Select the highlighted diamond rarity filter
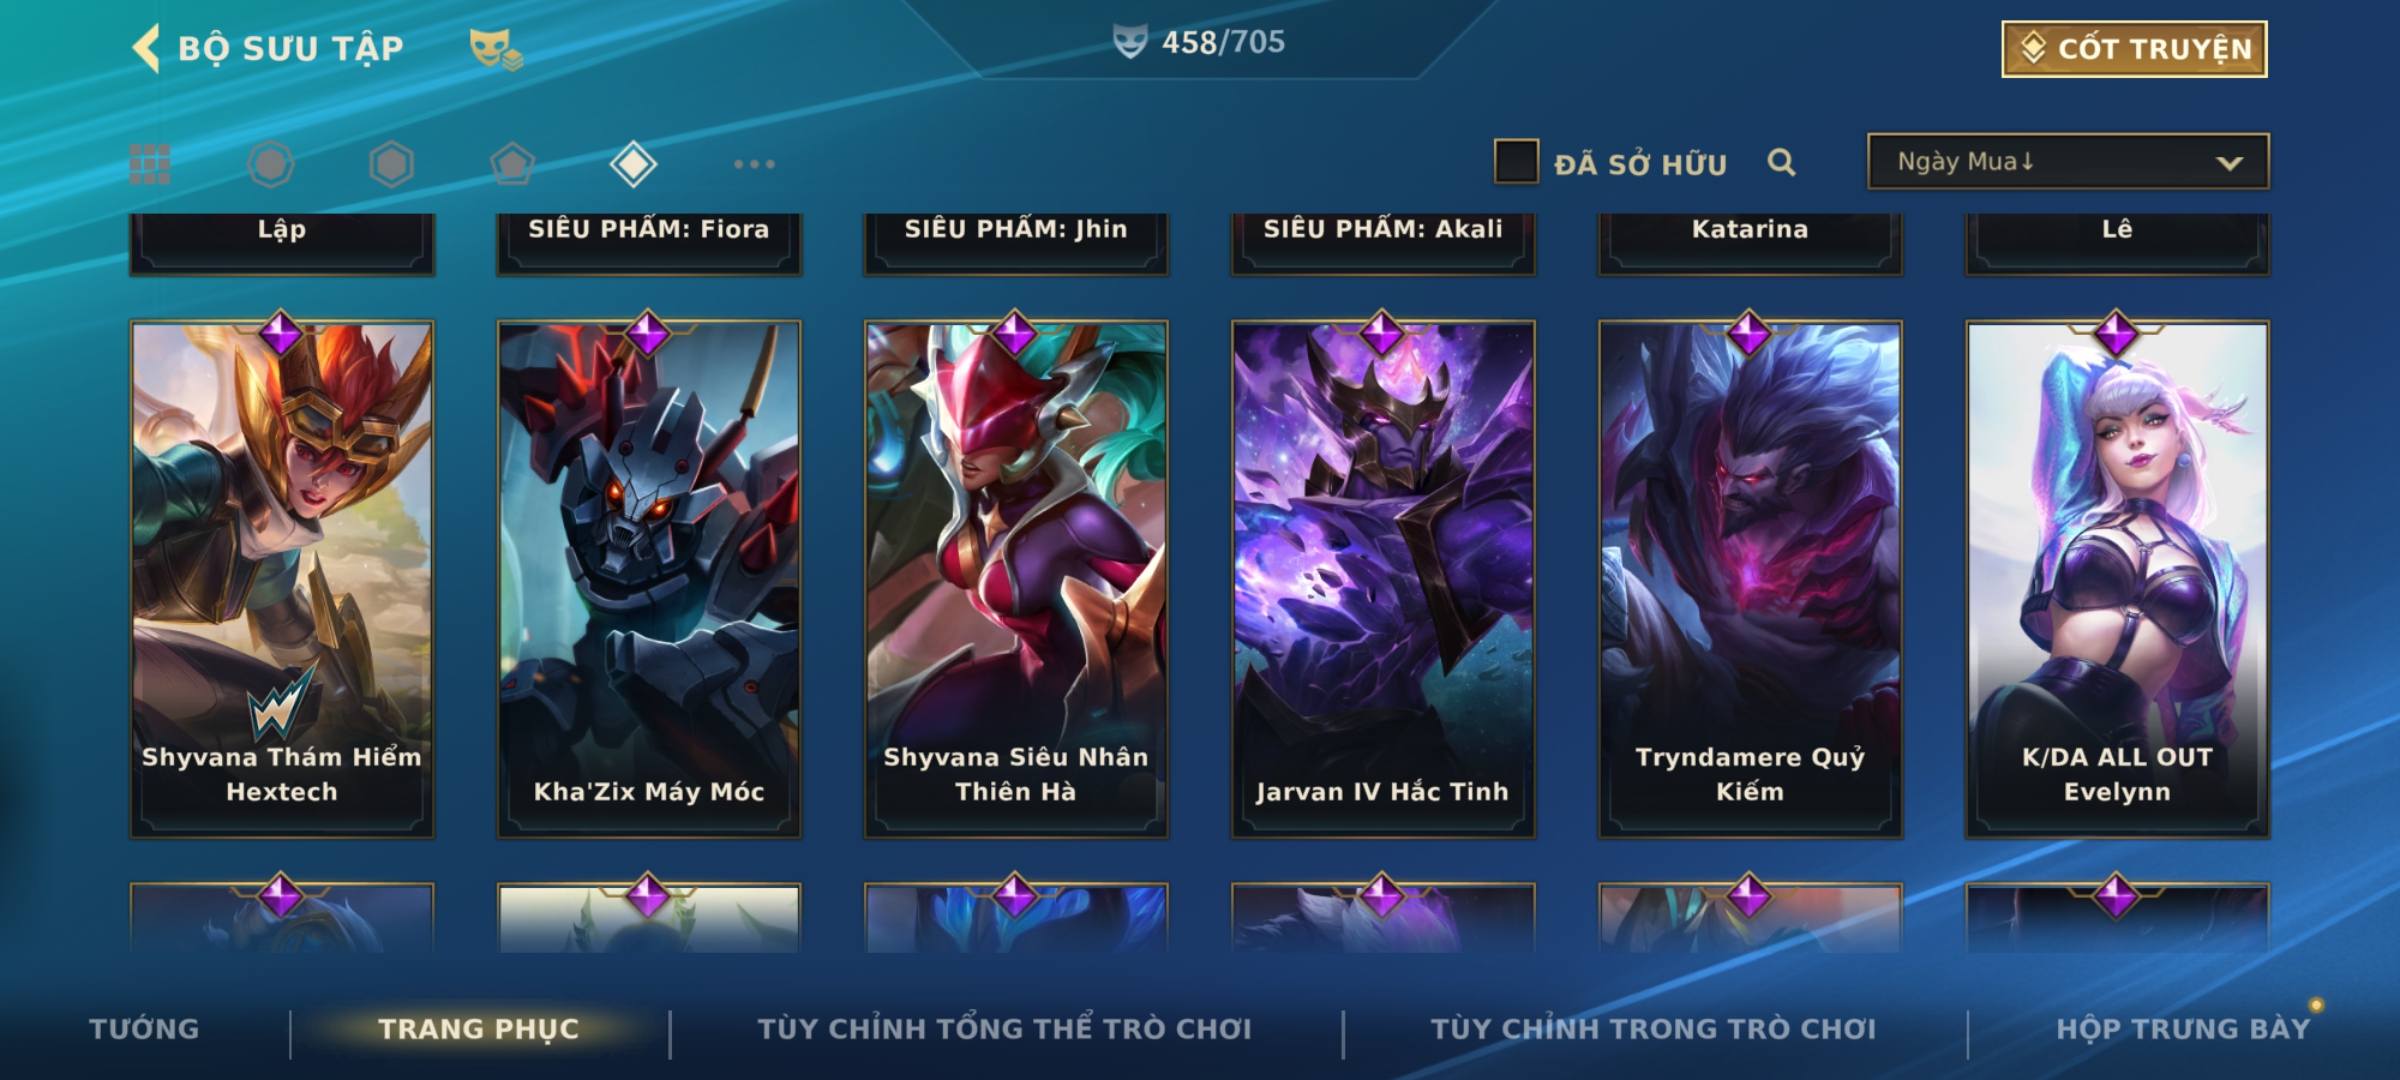This screenshot has width=2400, height=1080. (633, 164)
